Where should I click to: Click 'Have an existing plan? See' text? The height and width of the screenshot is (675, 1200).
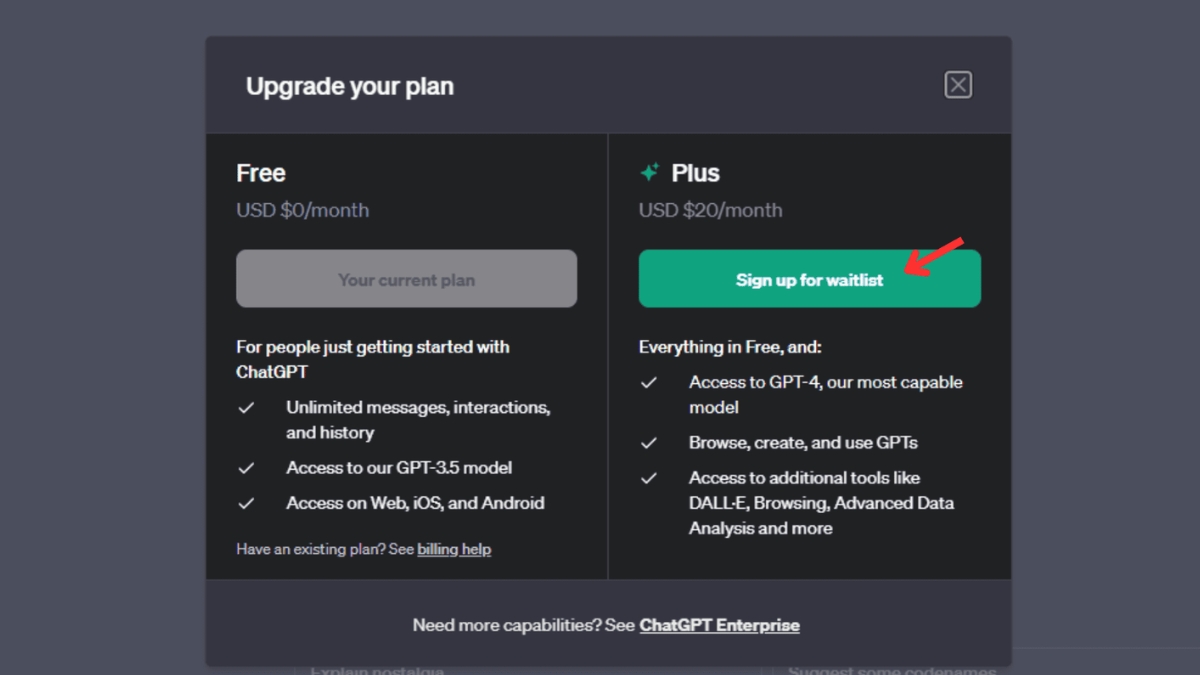click(325, 549)
